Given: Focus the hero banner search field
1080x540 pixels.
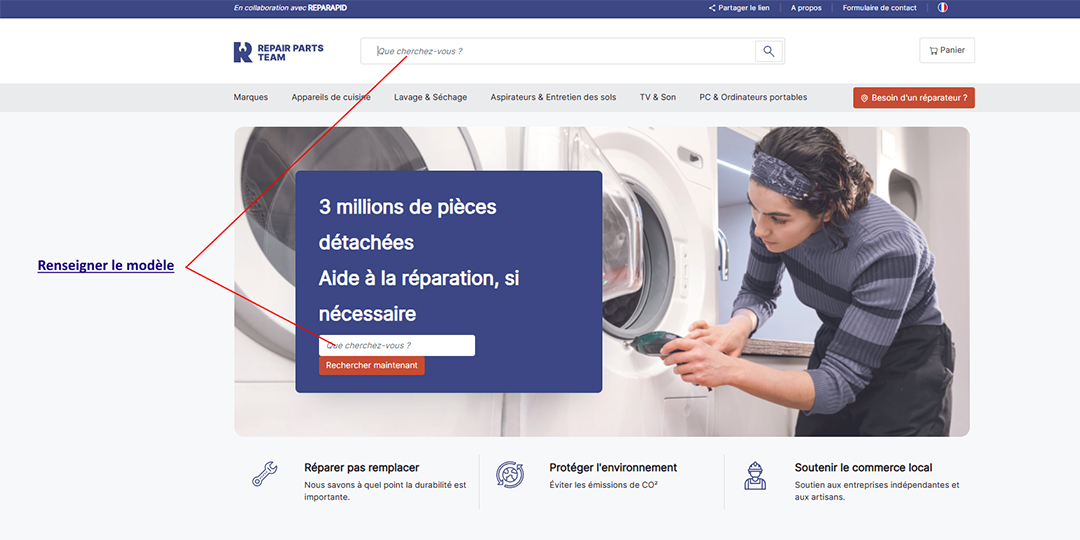Looking at the screenshot, I should click(x=397, y=345).
